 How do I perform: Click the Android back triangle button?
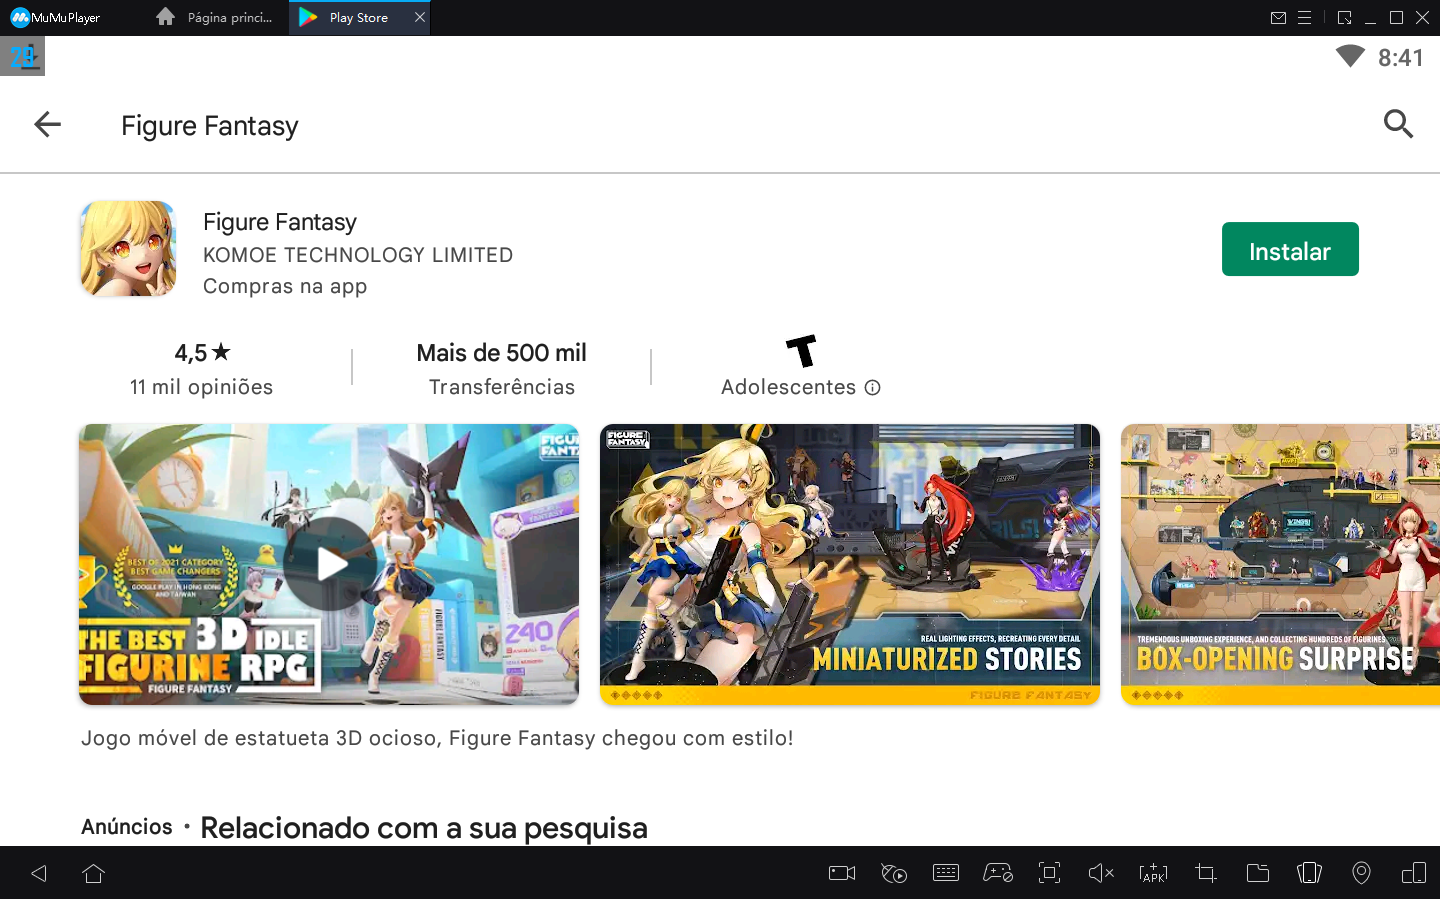click(x=39, y=873)
